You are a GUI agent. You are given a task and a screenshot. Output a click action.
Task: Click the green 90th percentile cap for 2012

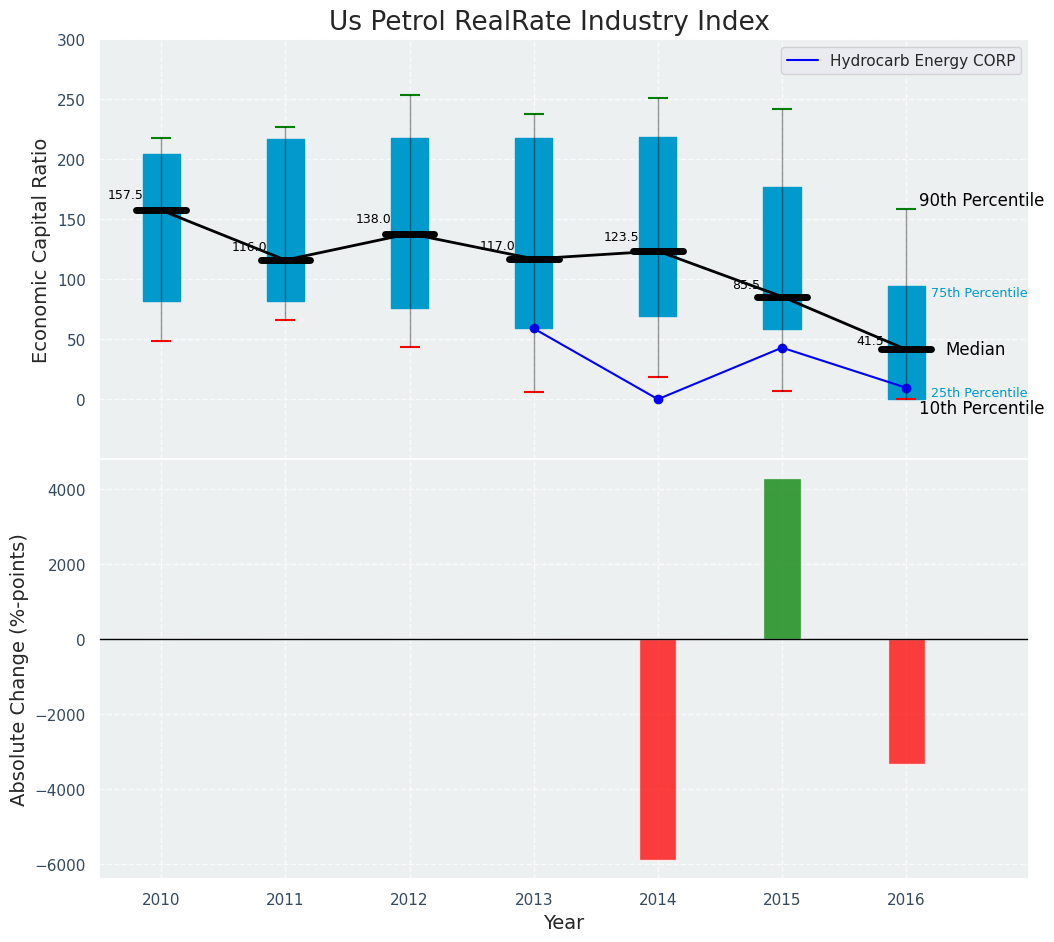click(410, 95)
